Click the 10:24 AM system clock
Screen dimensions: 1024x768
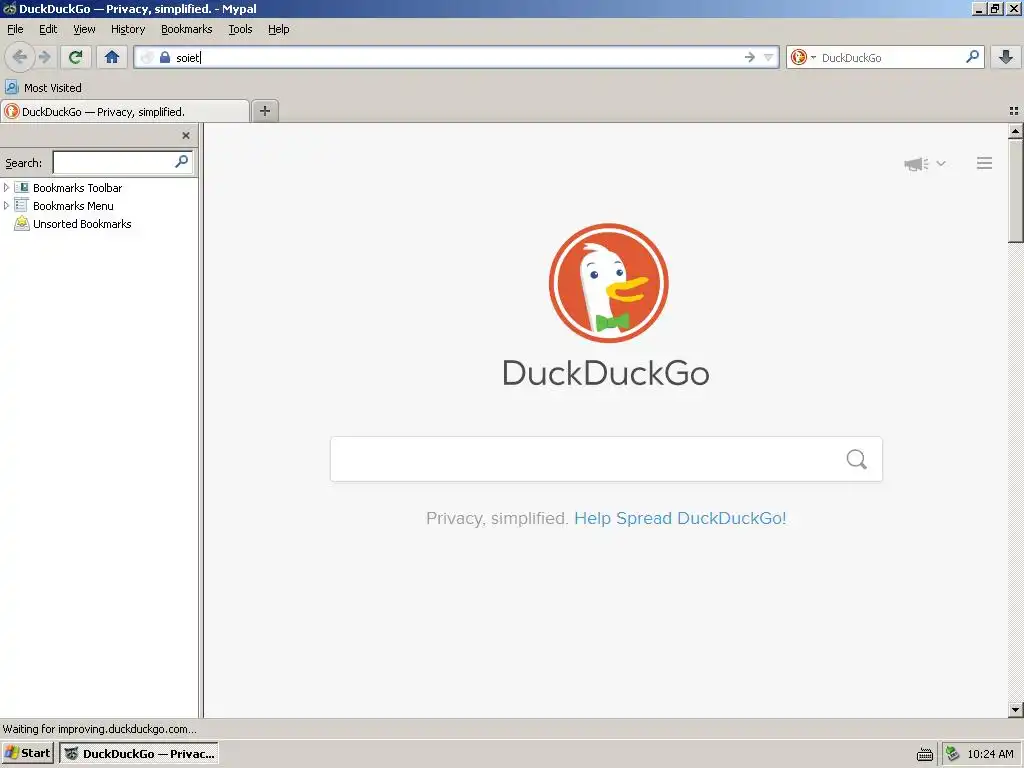pos(990,754)
